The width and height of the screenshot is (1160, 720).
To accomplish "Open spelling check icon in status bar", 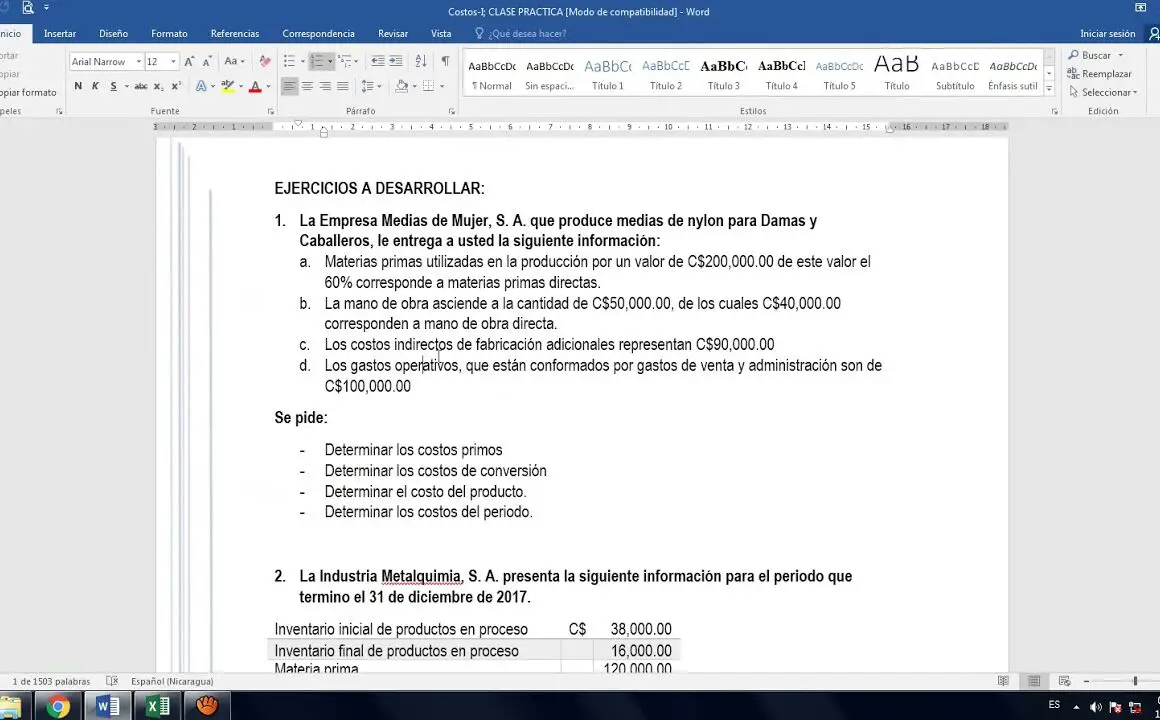I will point(112,681).
